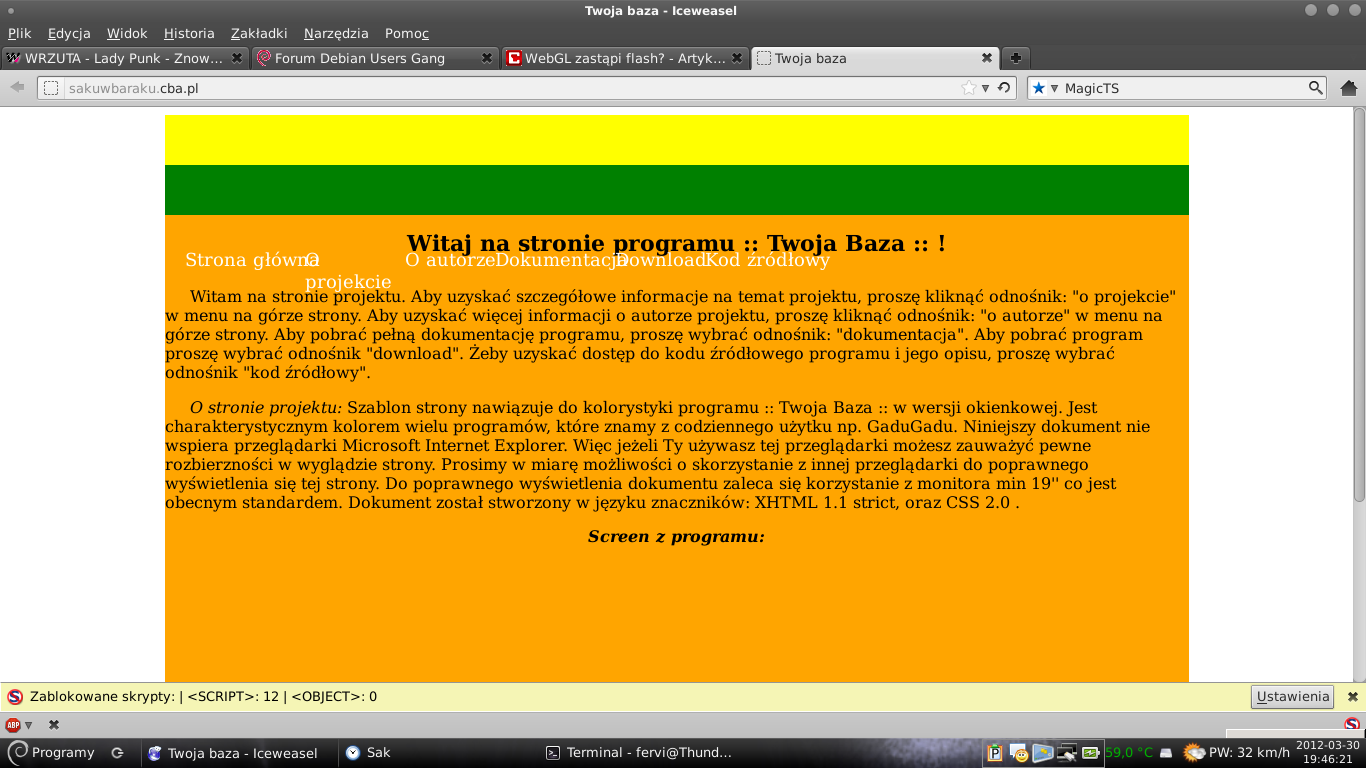1366x768 pixels.
Task: Click the search magnifier icon
Action: [1316, 88]
